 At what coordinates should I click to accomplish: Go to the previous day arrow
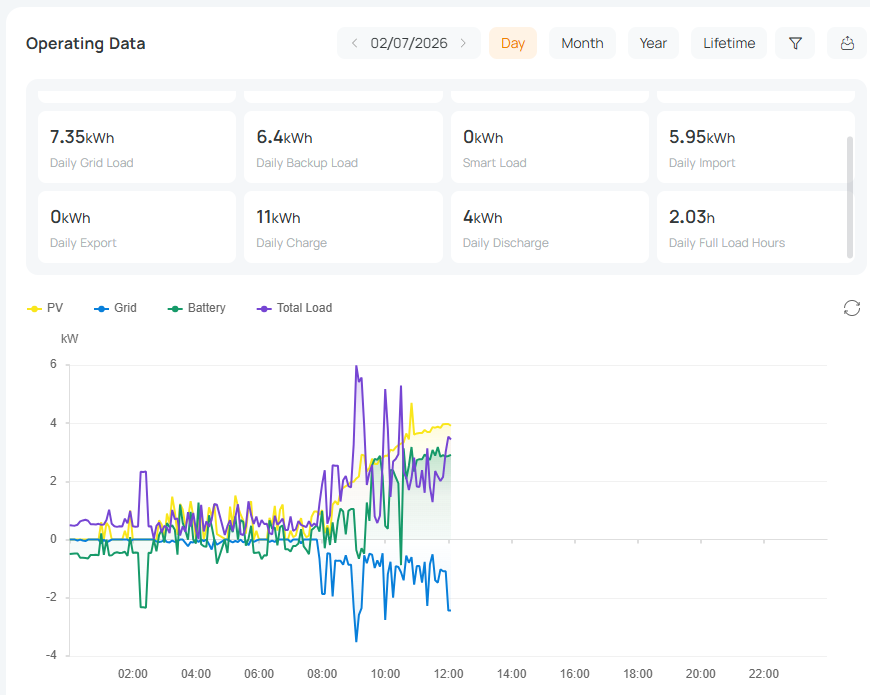(355, 43)
